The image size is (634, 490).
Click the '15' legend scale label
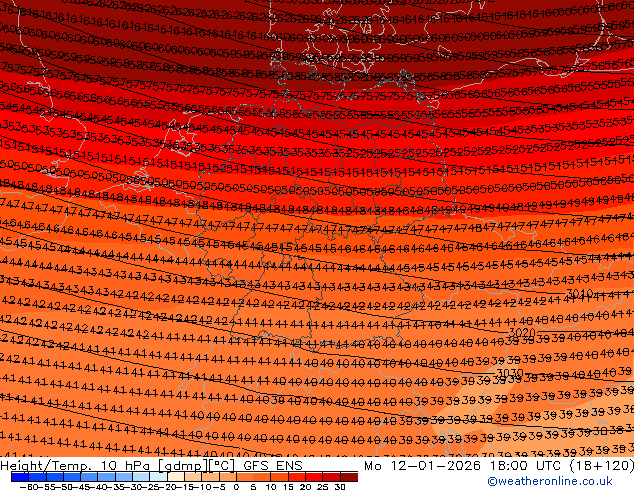coord(288,487)
